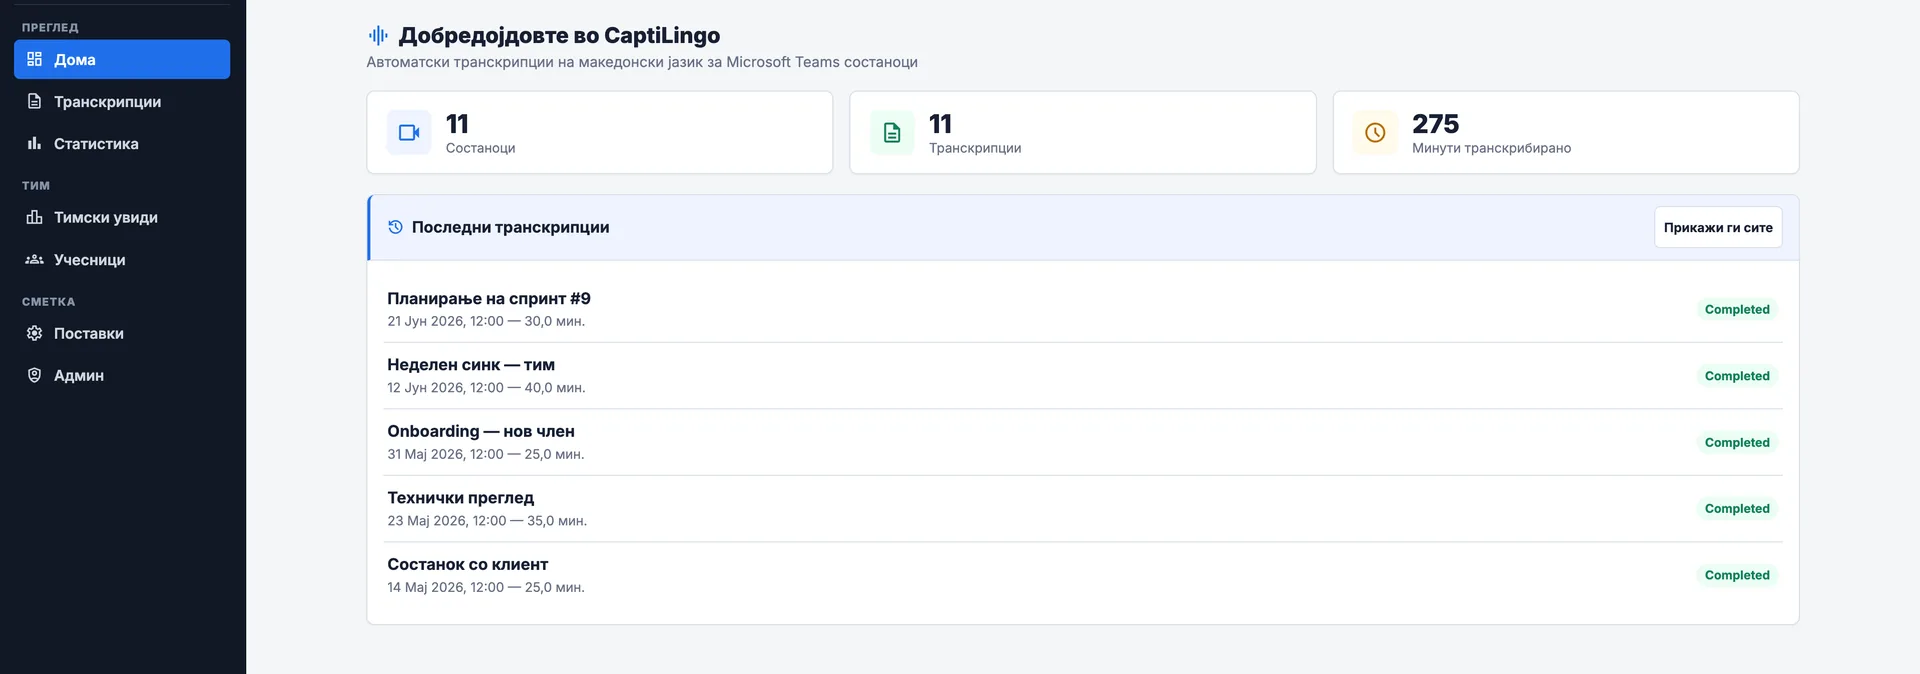Screen dimensions: 1920x674
Task: Open the Неделен синк — тим transcript
Action: 1084,375
